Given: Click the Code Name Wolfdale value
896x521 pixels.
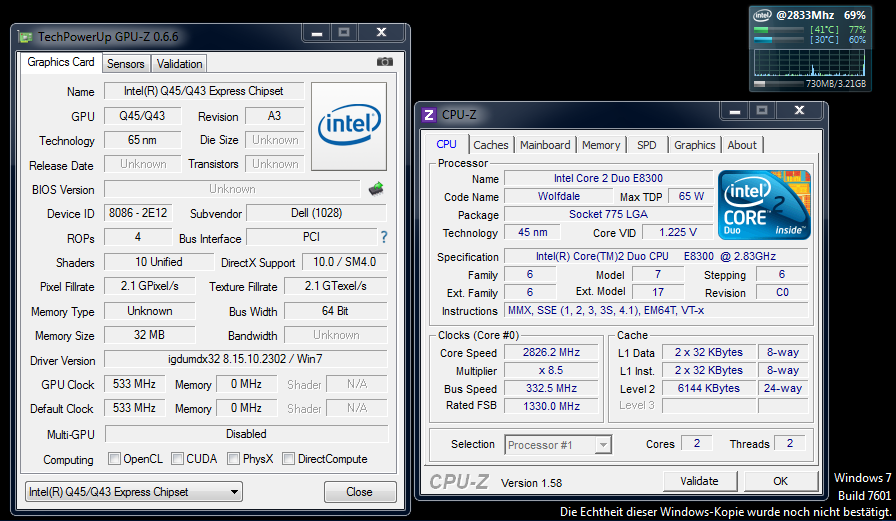Looking at the screenshot, I should (x=559, y=196).
